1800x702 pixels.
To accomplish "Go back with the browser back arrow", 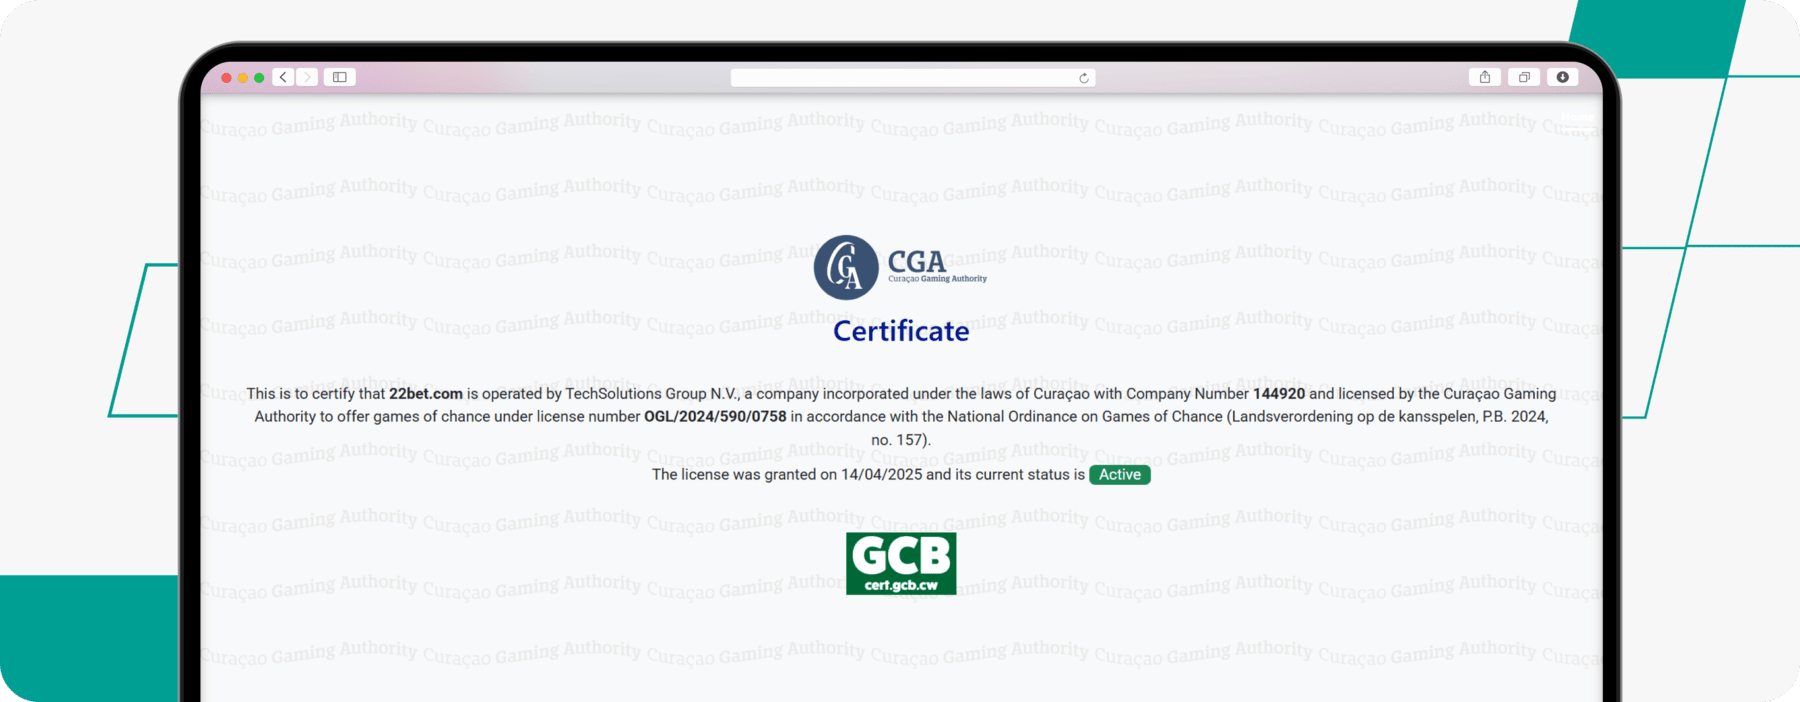I will [x=284, y=77].
